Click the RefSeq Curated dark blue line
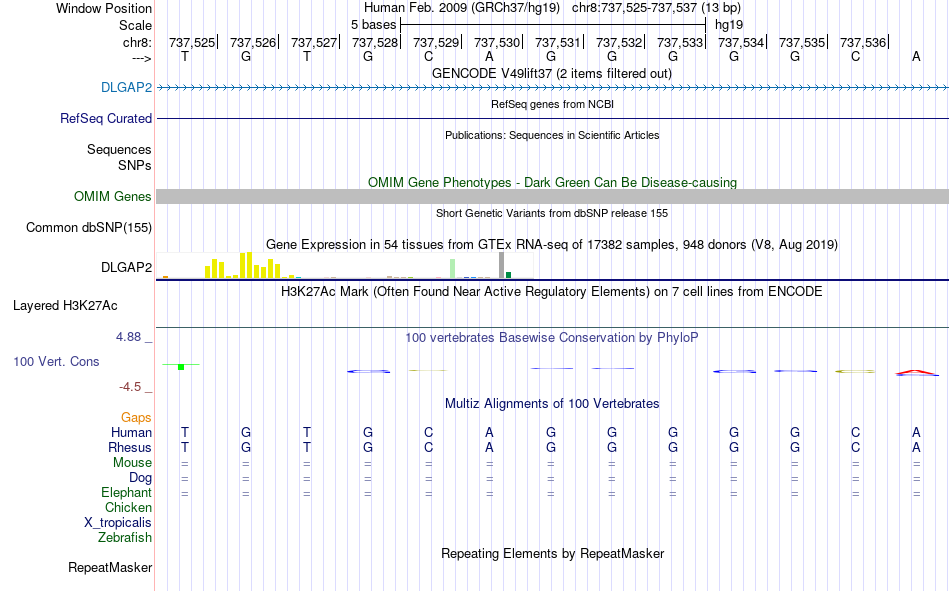This screenshot has width=950, height=591. click(552, 118)
